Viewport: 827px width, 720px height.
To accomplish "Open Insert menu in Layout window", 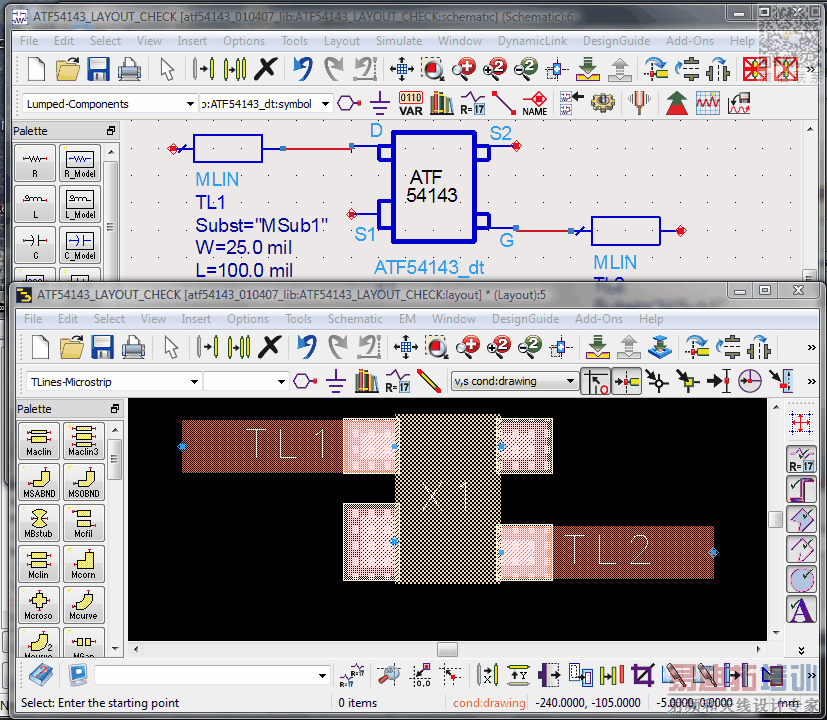I will (x=196, y=319).
